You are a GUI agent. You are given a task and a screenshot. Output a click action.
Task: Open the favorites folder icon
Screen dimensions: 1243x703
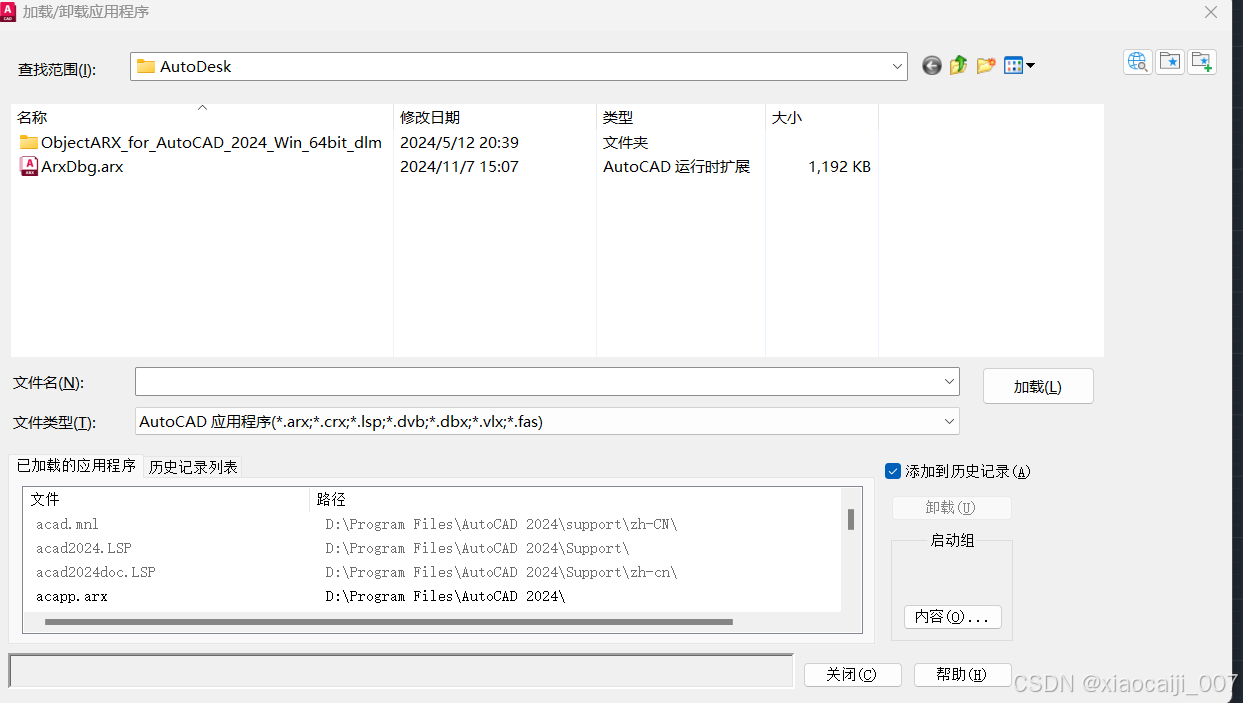pyautogui.click(x=1170, y=62)
